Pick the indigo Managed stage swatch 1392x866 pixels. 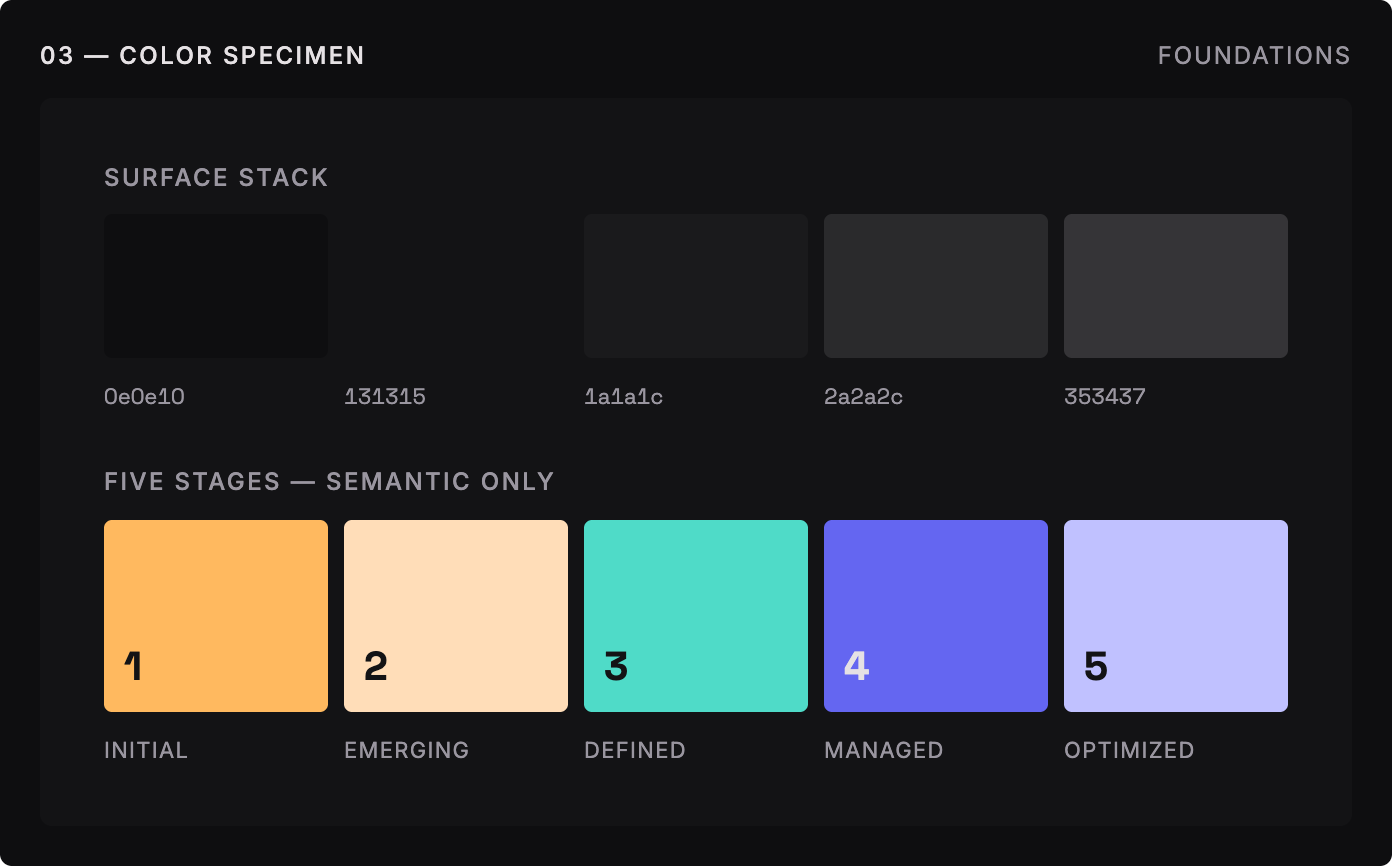pyautogui.click(x=936, y=616)
